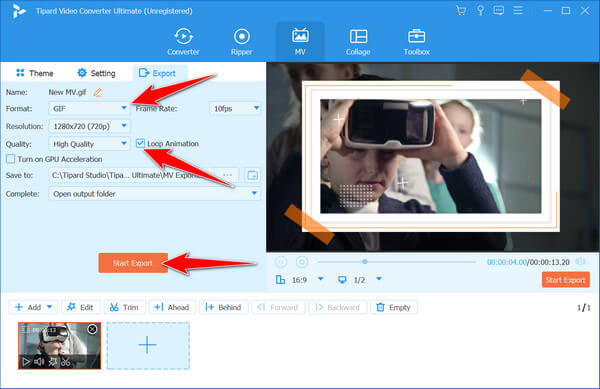Click the Behind button
This screenshot has width=600, height=389.
click(x=223, y=307)
